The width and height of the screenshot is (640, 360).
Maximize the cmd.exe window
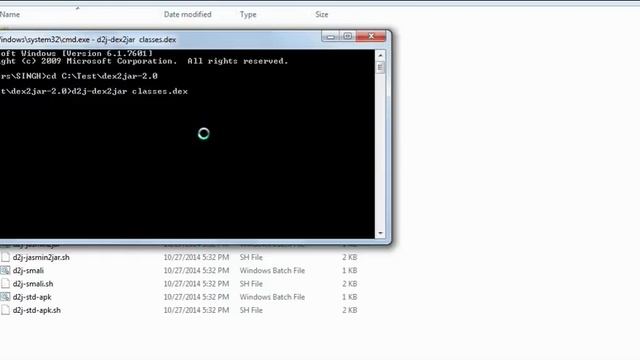347,36
